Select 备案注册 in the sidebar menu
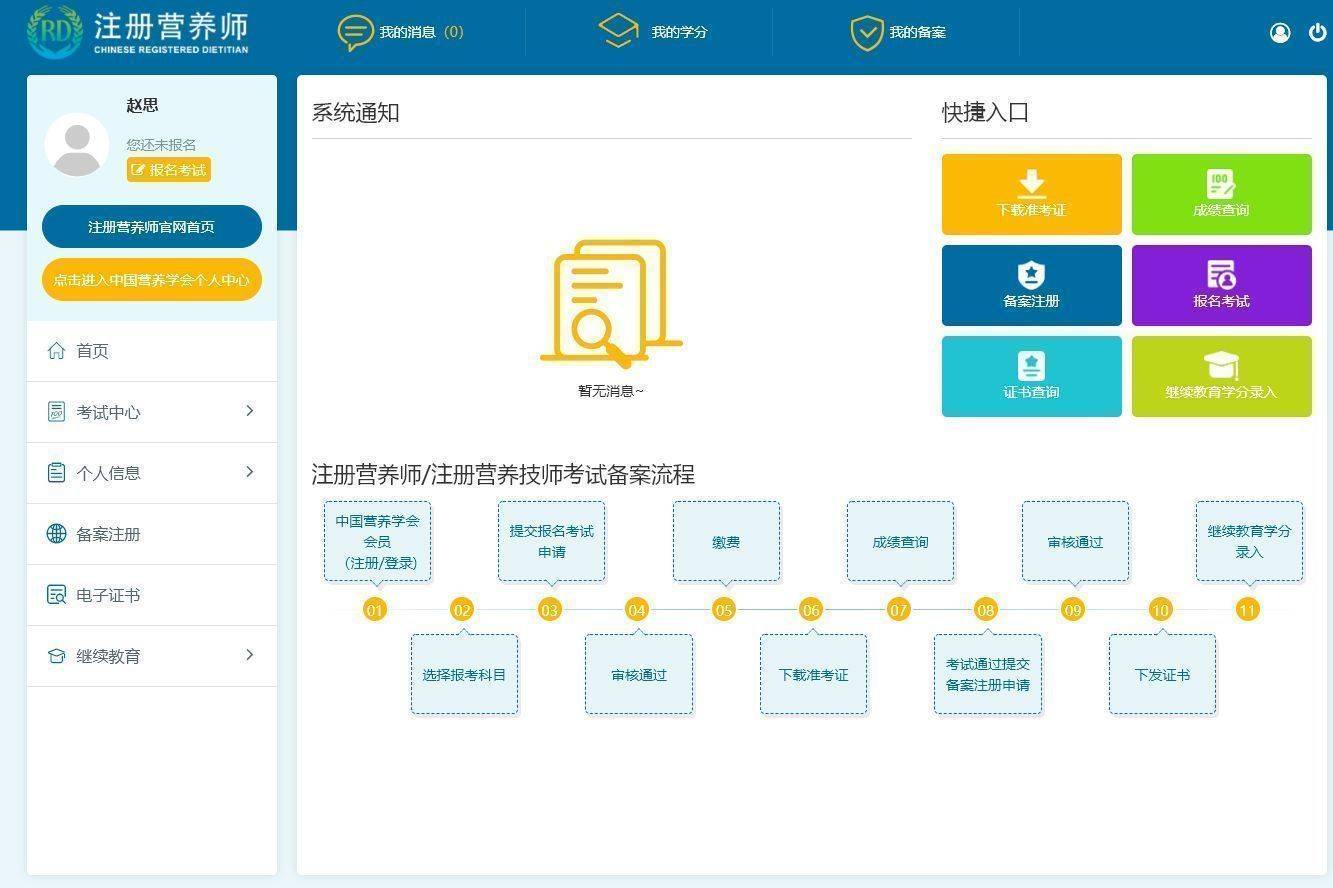 point(108,534)
